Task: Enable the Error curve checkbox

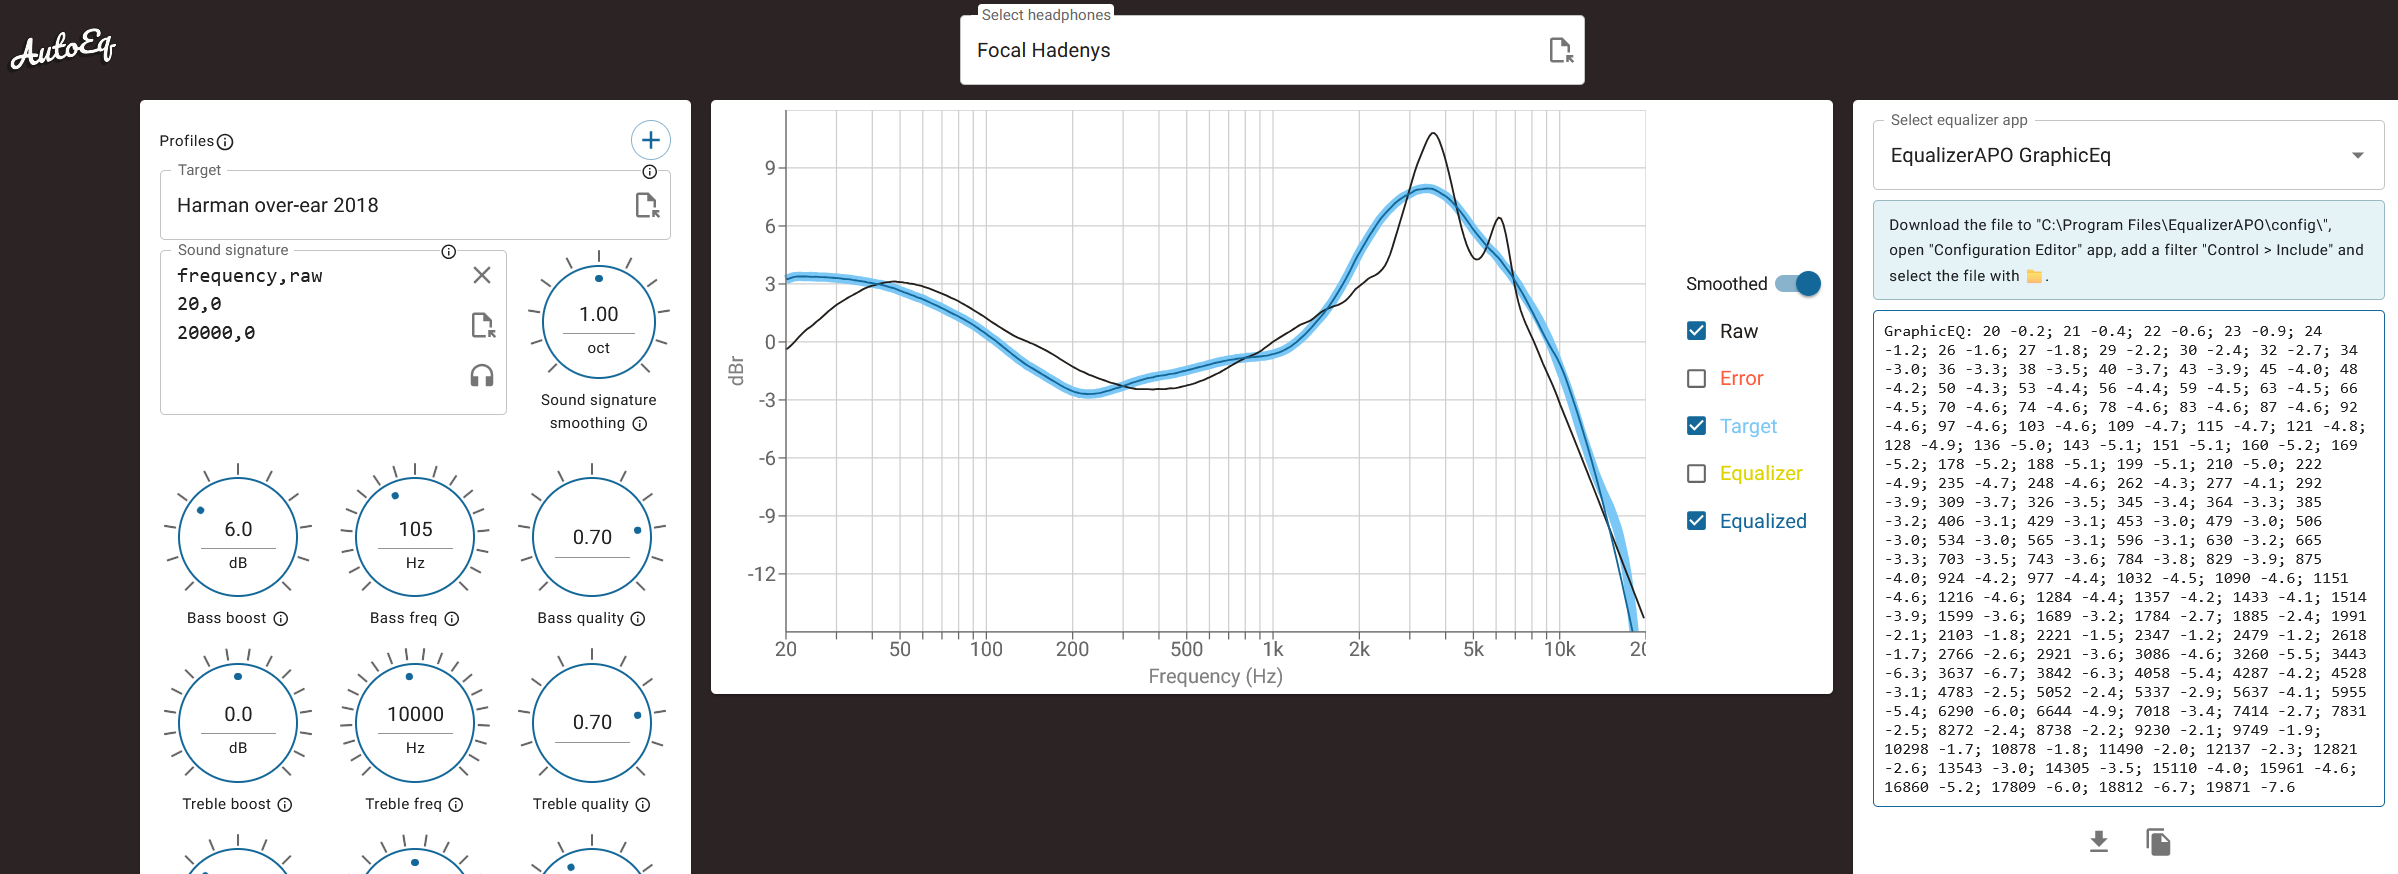Action: coord(1696,378)
